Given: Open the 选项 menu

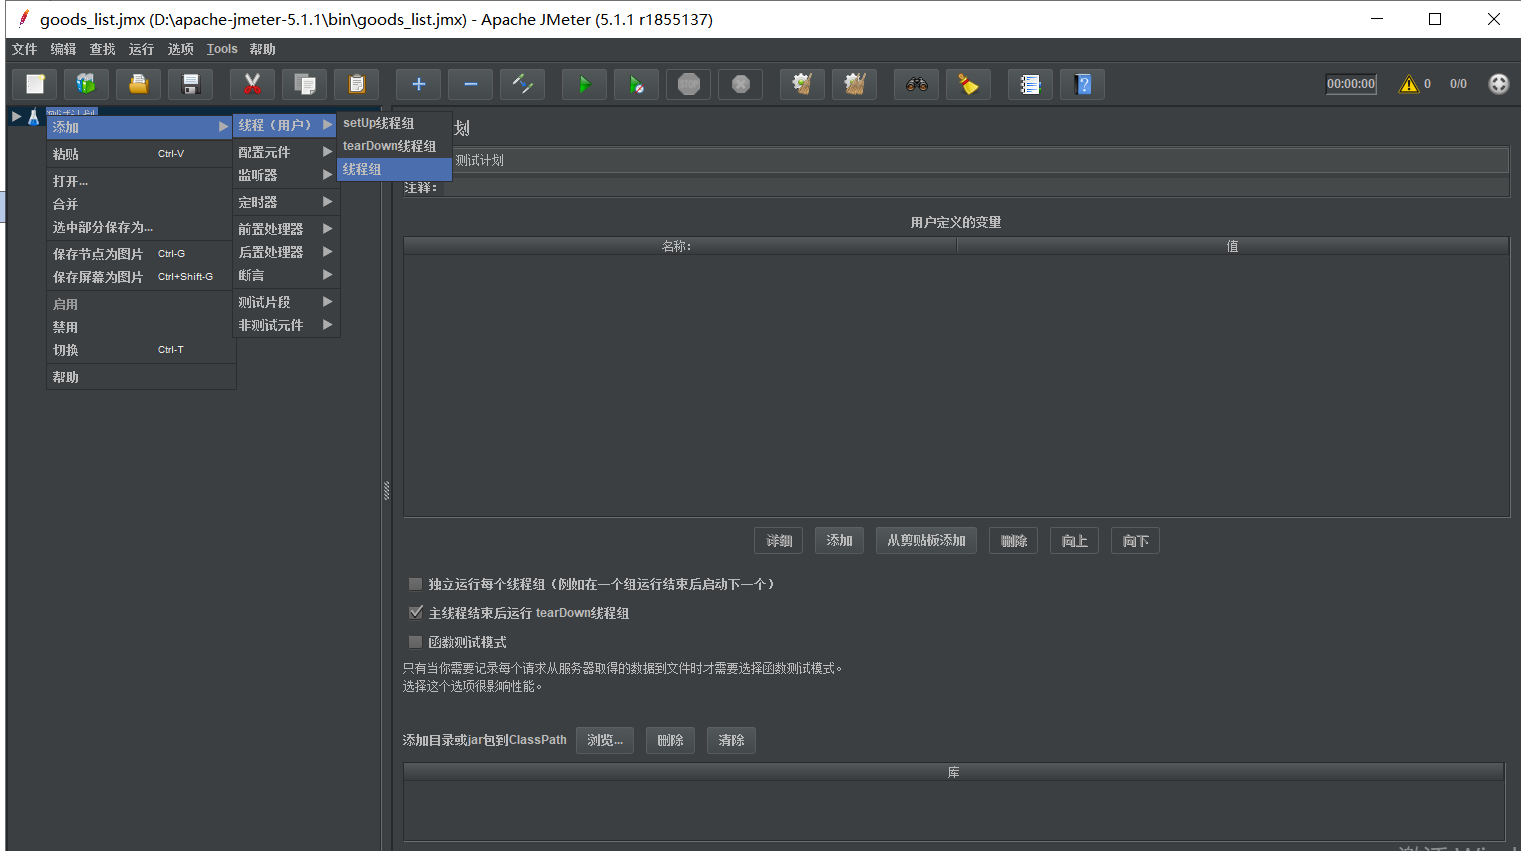Looking at the screenshot, I should pos(181,49).
